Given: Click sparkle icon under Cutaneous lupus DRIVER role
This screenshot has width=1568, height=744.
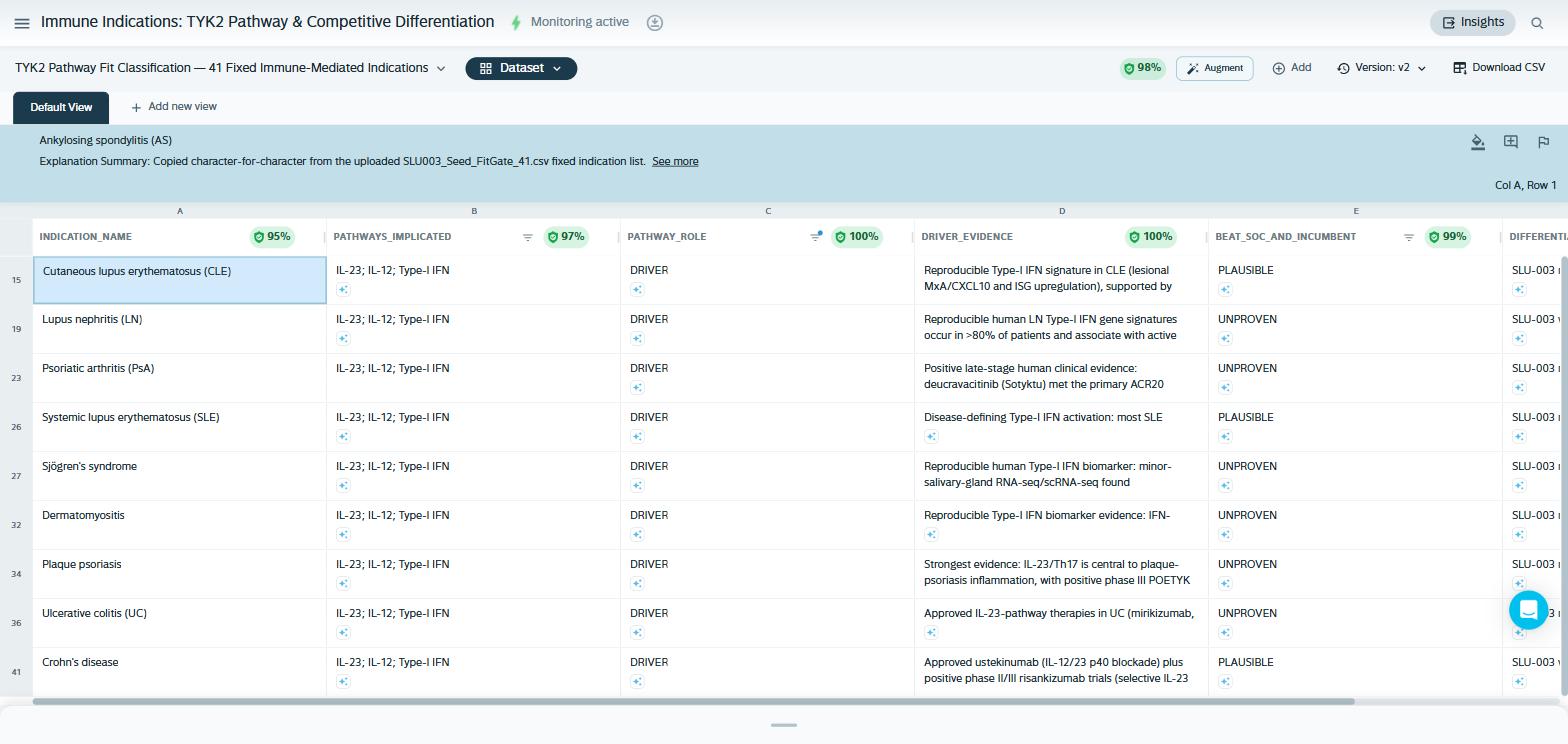Looking at the screenshot, I should point(637,290).
